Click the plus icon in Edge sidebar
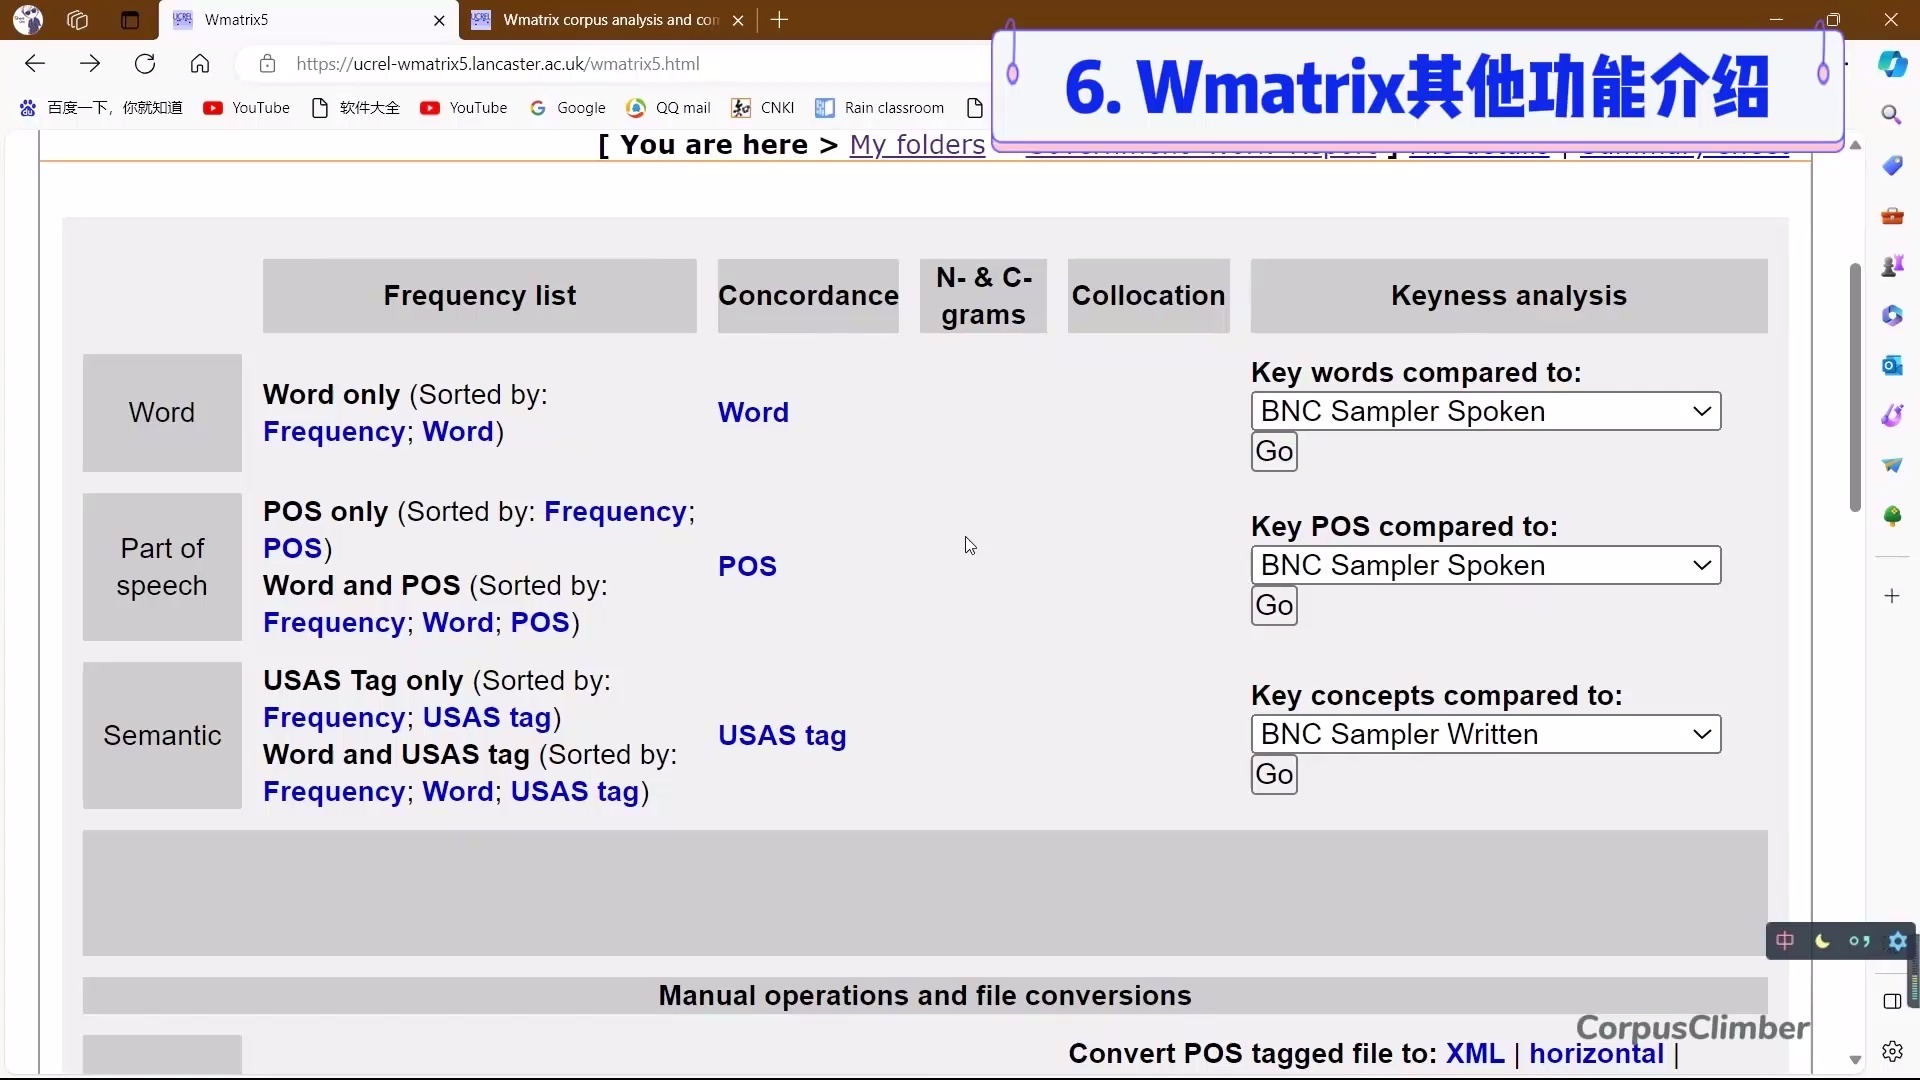Screen dimensions: 1920x1080 coord(1892,596)
